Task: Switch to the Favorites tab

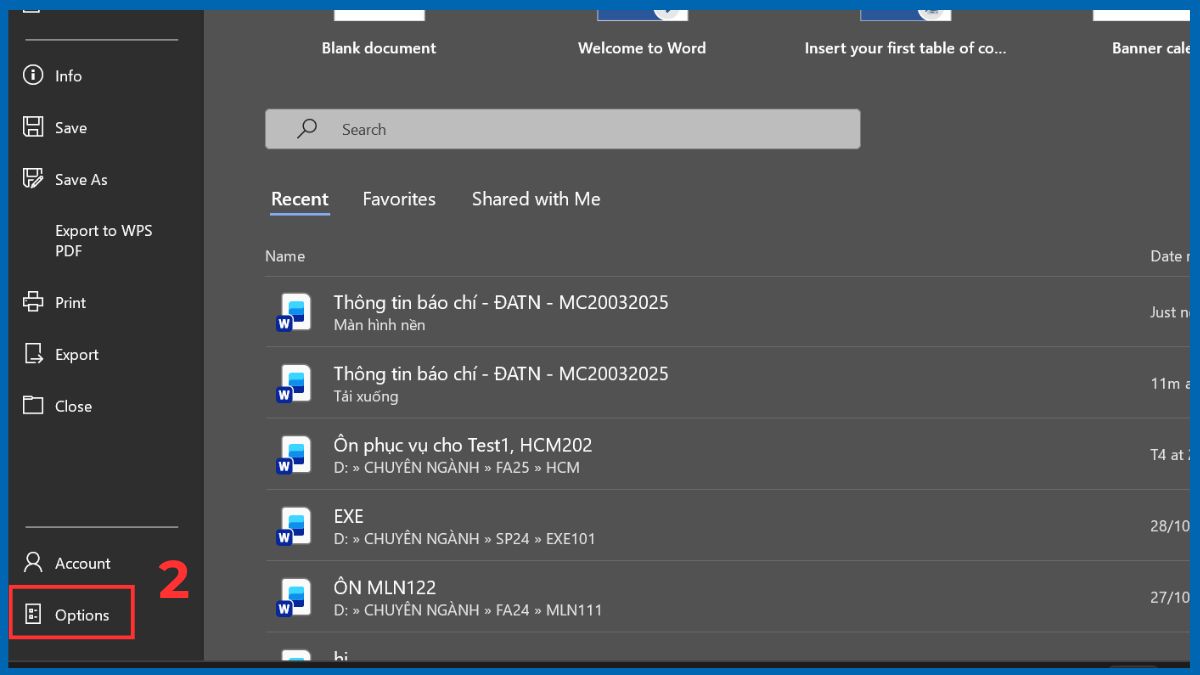Action: point(398,199)
